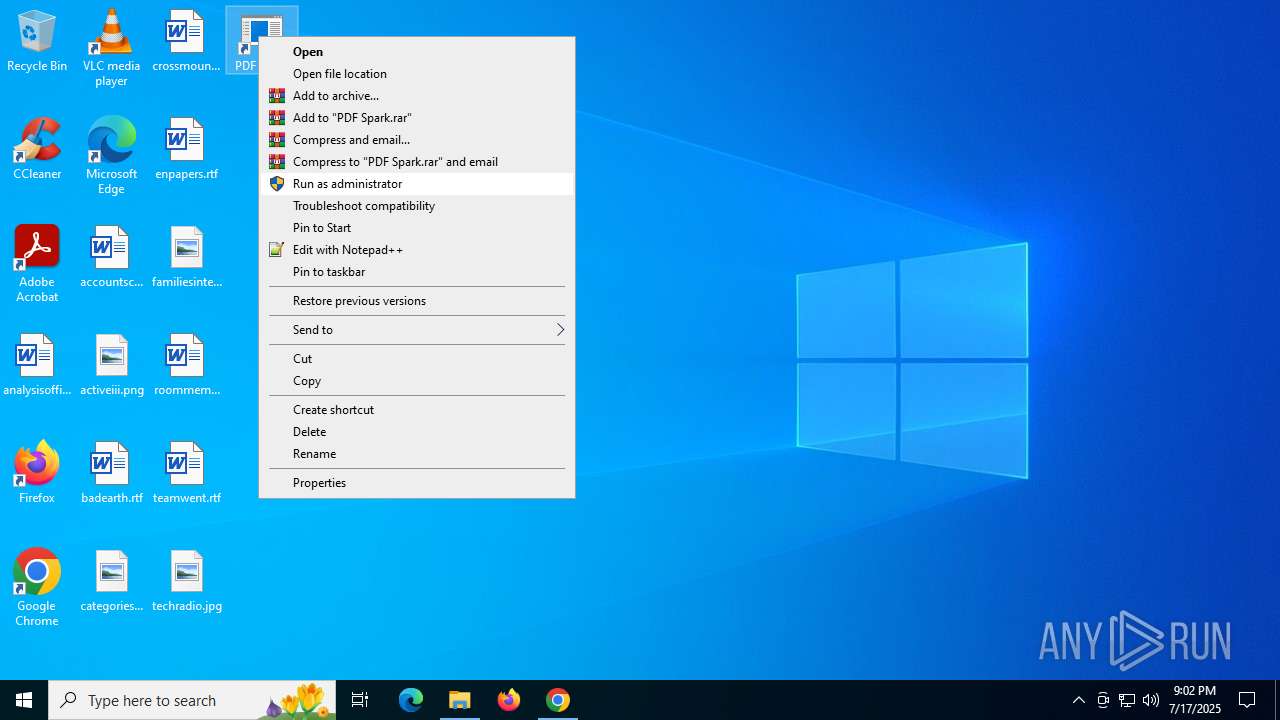The width and height of the screenshot is (1280, 720).
Task: Choose Run as administrator
Action: coord(416,184)
